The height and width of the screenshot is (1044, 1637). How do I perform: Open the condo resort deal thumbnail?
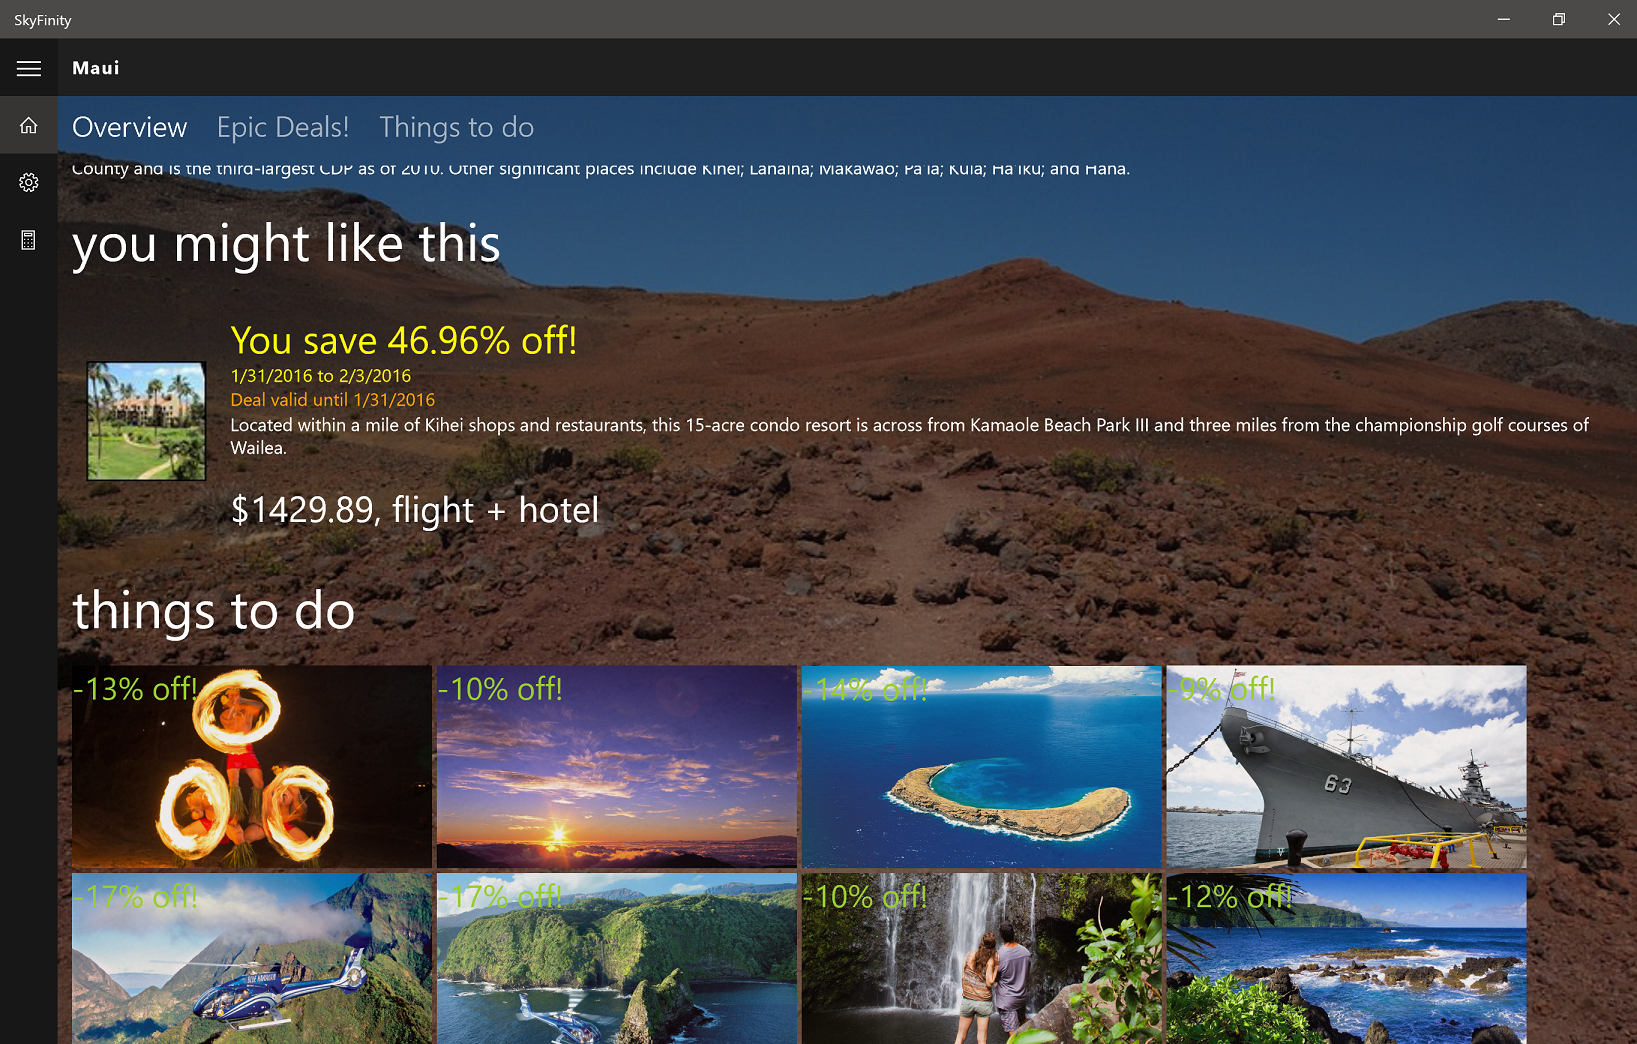click(x=146, y=421)
